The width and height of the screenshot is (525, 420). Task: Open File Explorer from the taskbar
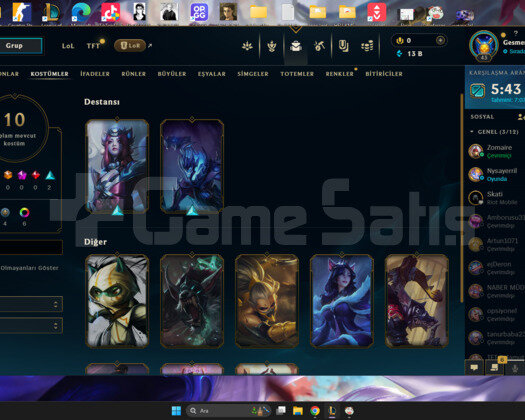(298, 411)
